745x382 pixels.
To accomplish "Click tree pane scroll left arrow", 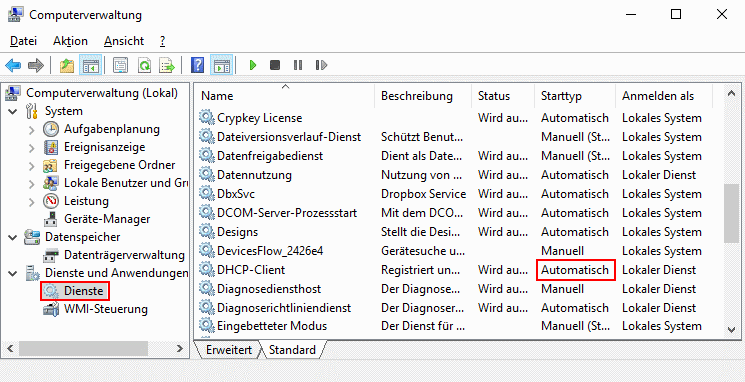I will coord(11,348).
